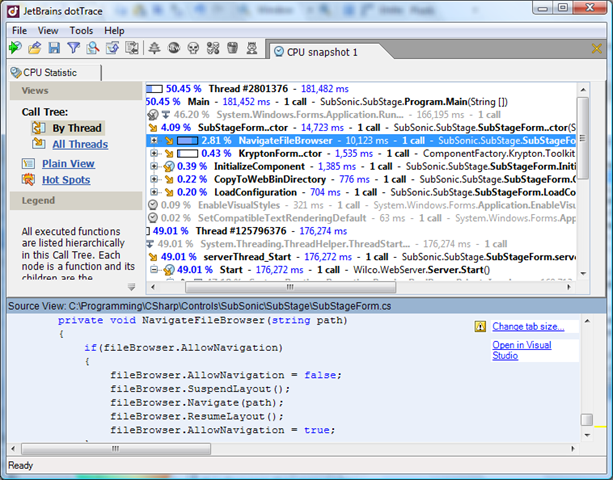Click the gray tree toolbar icon
Screen dimensions: 613x480
(154, 48)
